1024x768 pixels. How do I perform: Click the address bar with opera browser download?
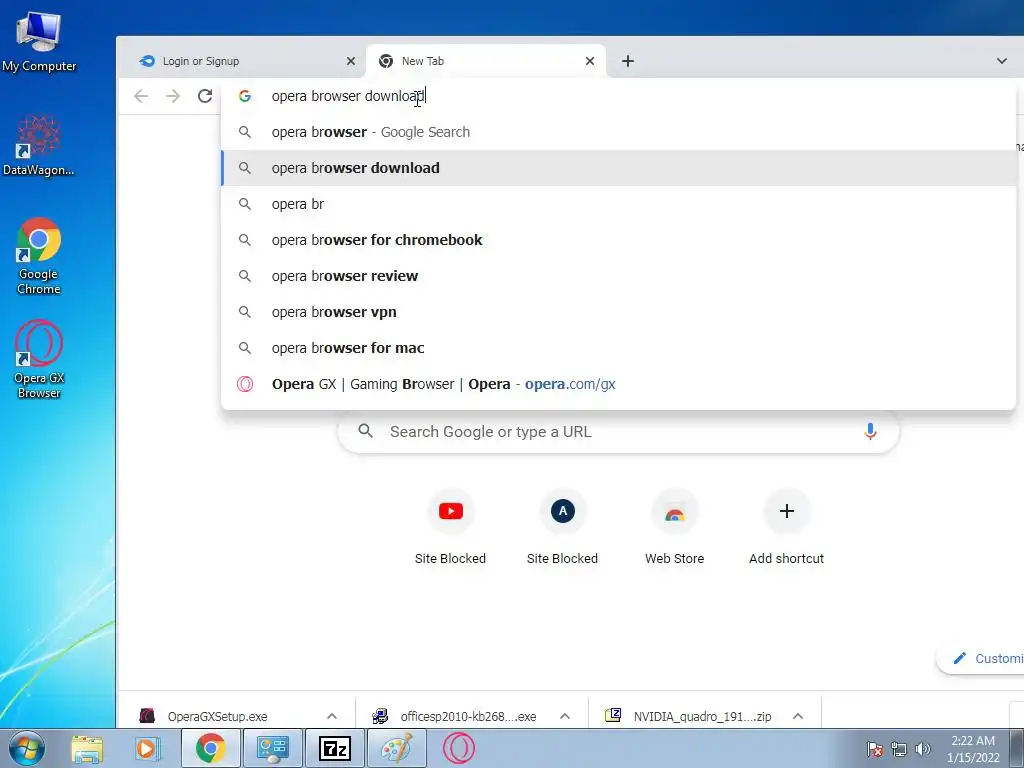(x=618, y=96)
